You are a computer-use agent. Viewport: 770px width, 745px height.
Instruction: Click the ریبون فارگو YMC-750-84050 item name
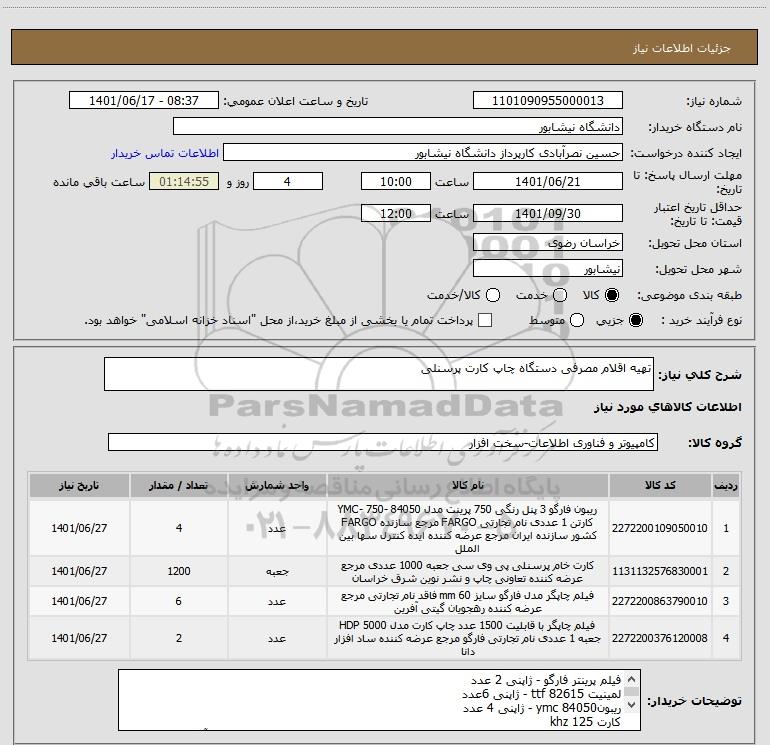point(468,528)
